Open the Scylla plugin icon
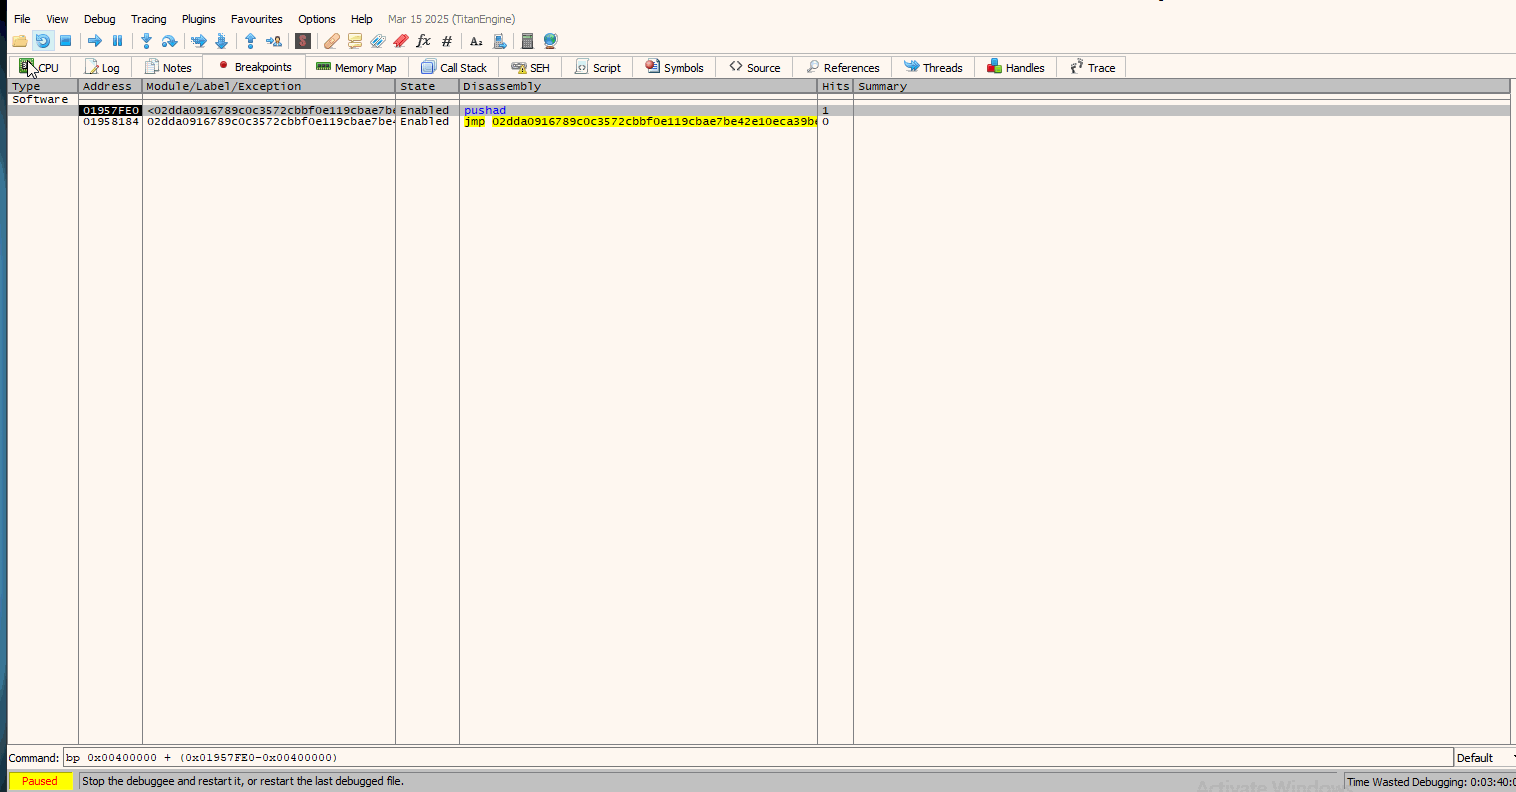1516x792 pixels. tap(303, 41)
